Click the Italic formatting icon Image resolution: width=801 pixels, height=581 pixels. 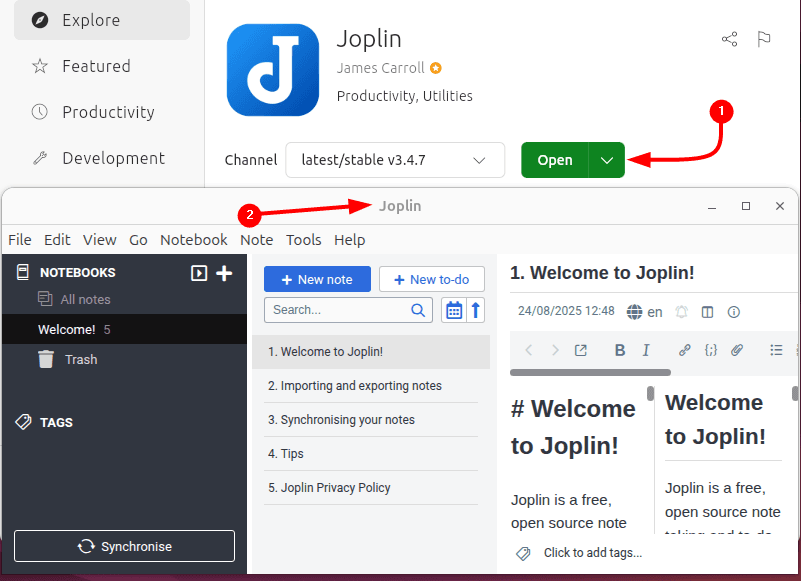click(646, 350)
